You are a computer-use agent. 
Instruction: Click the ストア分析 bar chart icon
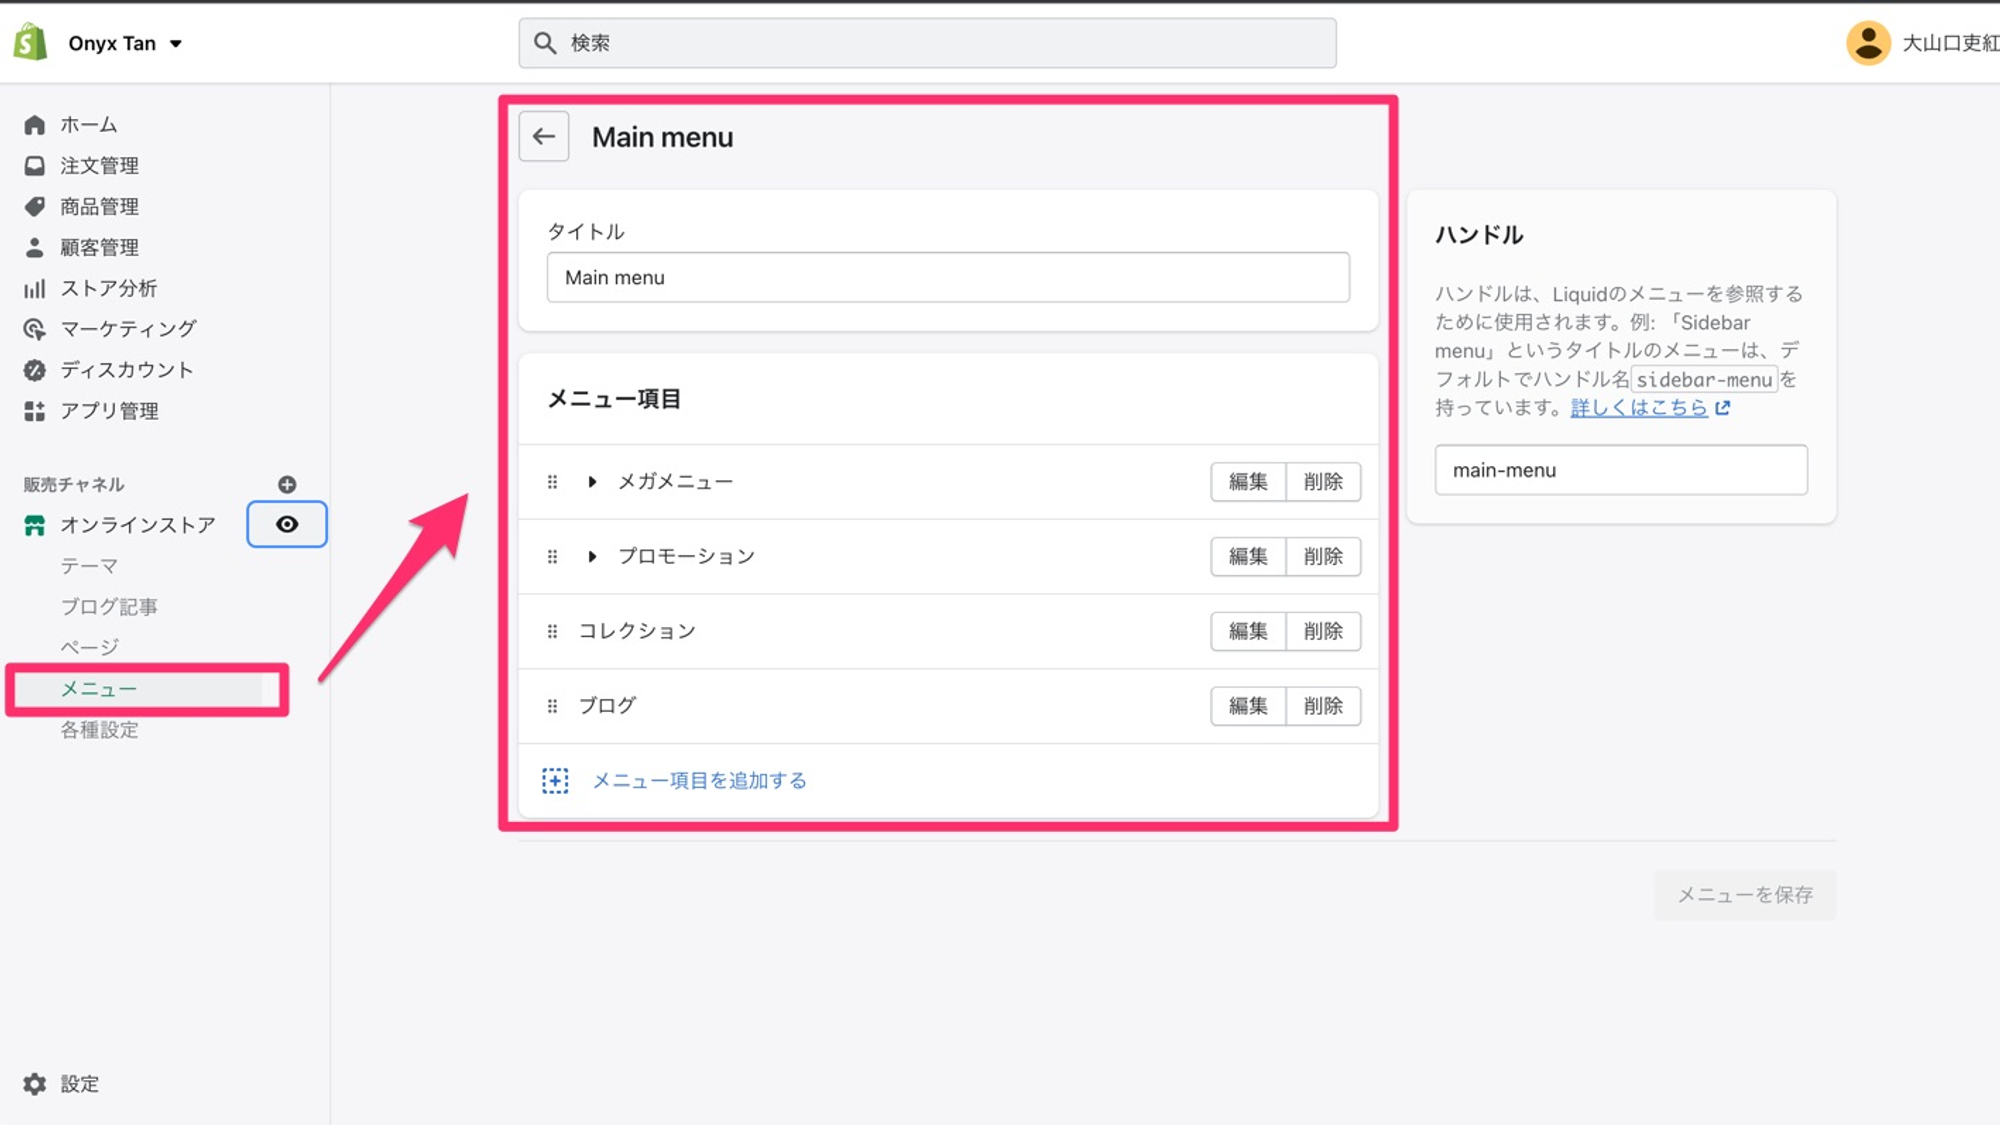click(34, 289)
